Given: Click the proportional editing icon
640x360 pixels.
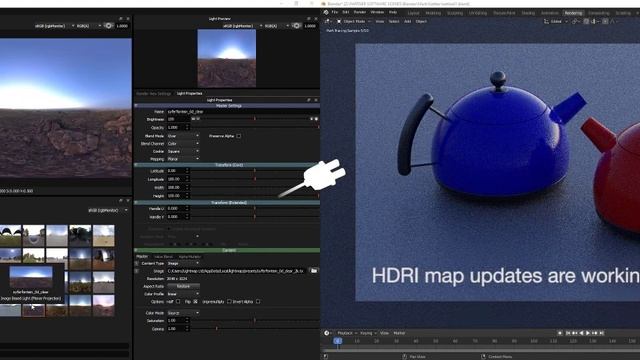Looking at the screenshot, I should [605, 21].
